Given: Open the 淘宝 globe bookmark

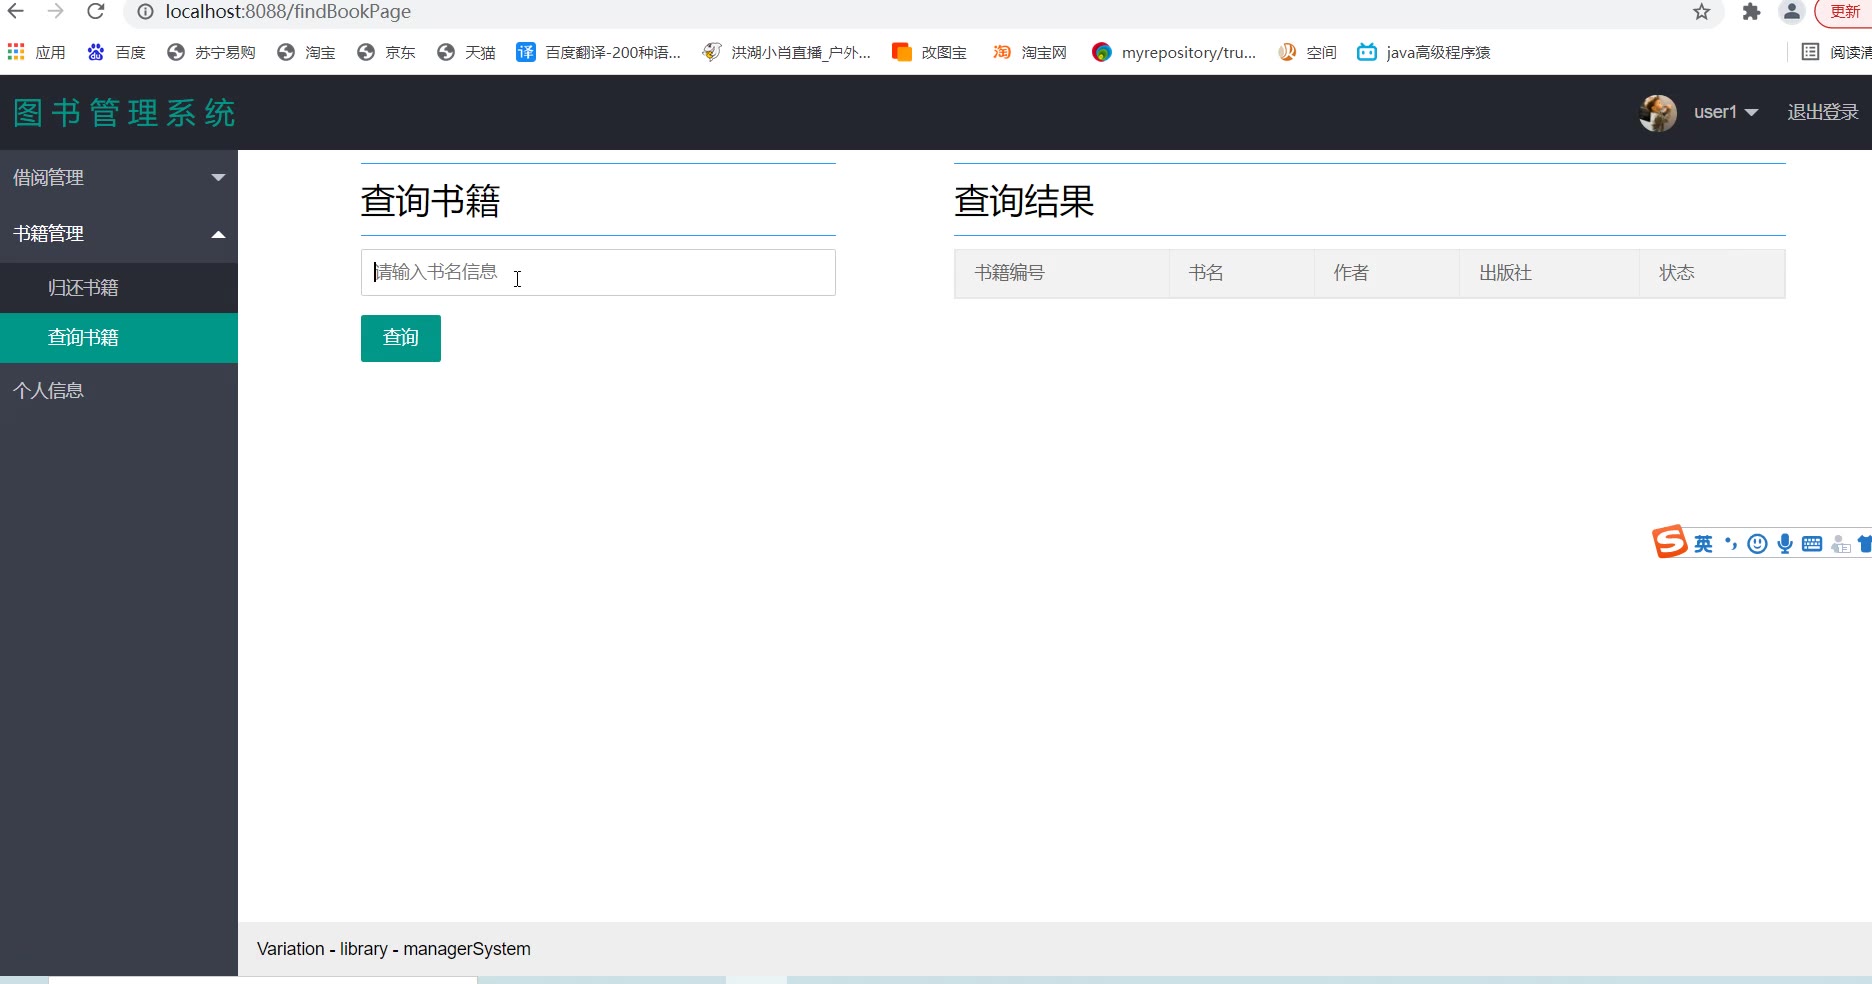Looking at the screenshot, I should [x=306, y=52].
